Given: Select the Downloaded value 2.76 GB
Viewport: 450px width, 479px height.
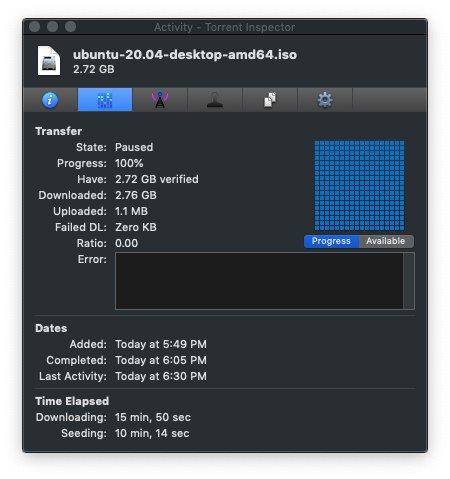Looking at the screenshot, I should point(136,195).
